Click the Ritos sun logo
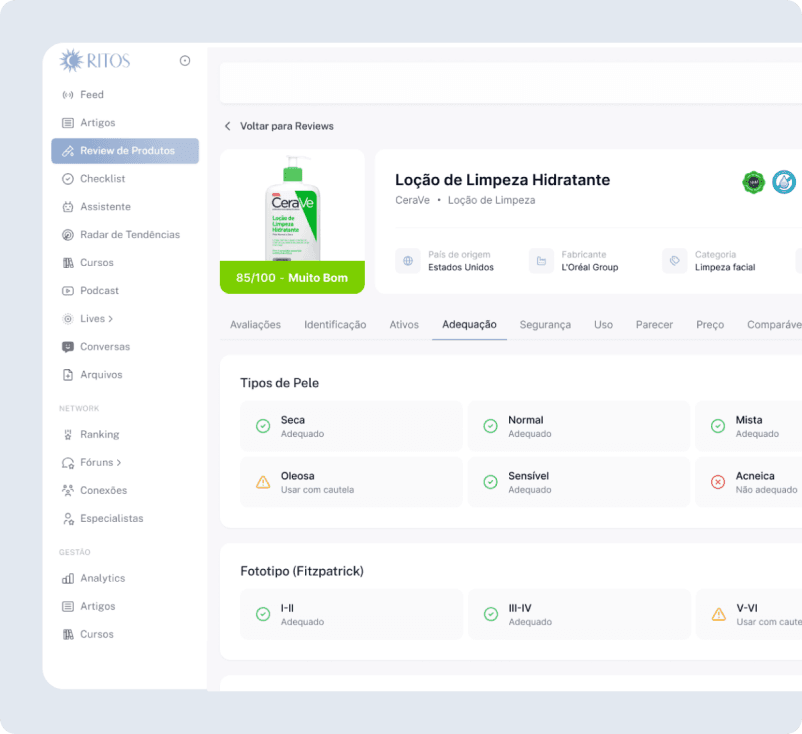The height and width of the screenshot is (734, 802). [x=71, y=60]
